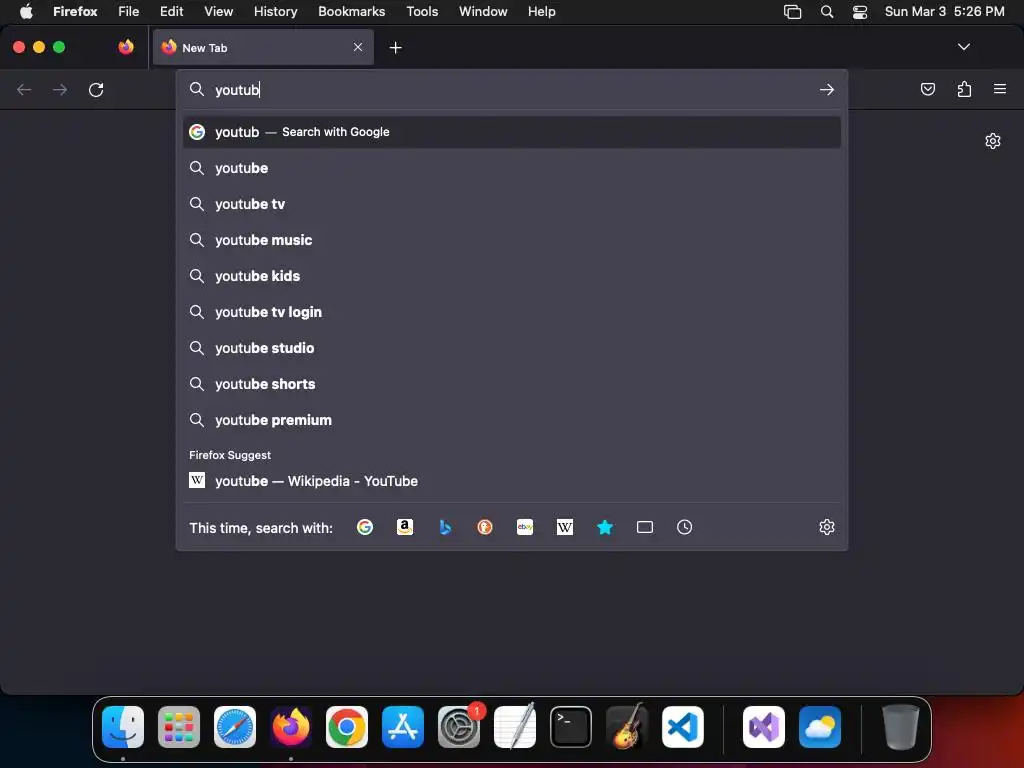This screenshot has width=1024, height=768.
Task: Open Terminal from the Dock
Action: click(x=571, y=727)
